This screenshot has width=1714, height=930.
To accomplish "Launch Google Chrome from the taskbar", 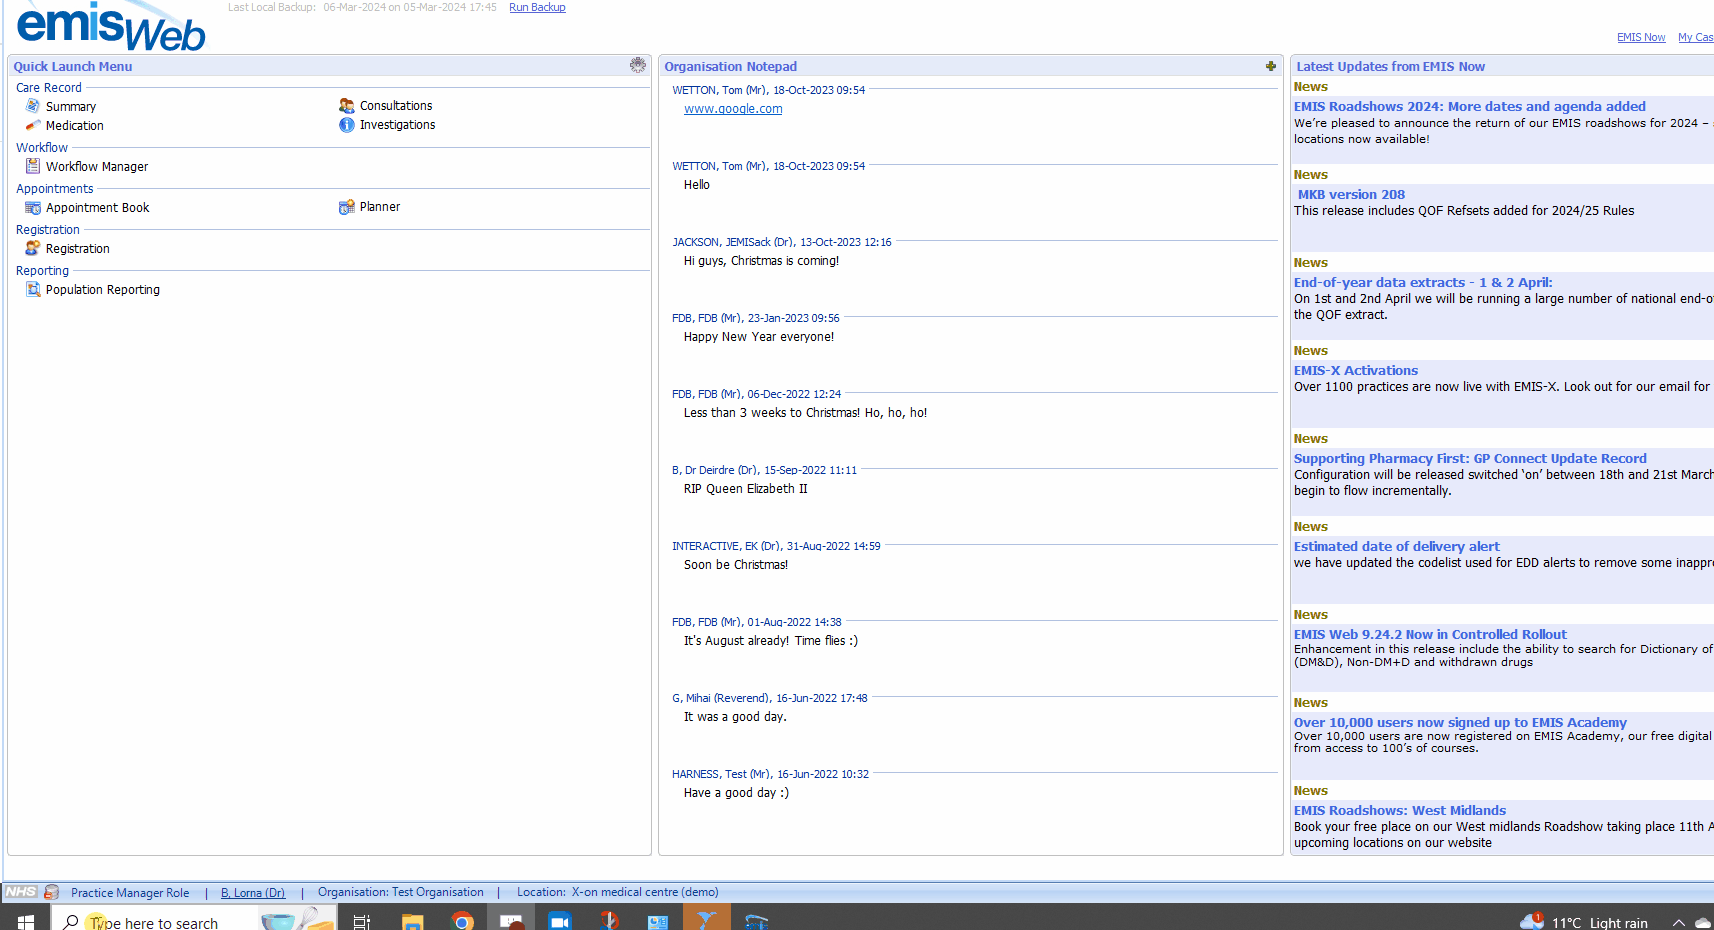I will point(462,921).
